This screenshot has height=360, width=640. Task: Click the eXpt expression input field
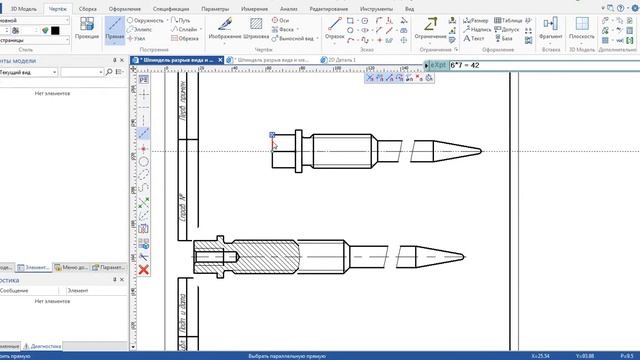tap(544, 65)
